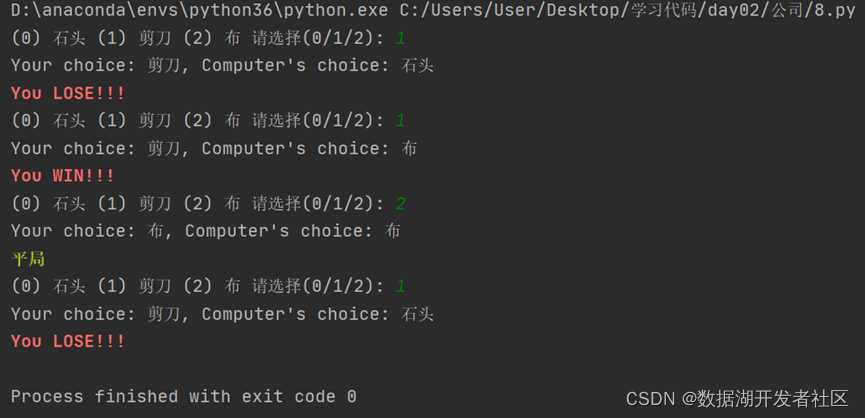Click the green input value 2

pyautogui.click(x=401, y=203)
